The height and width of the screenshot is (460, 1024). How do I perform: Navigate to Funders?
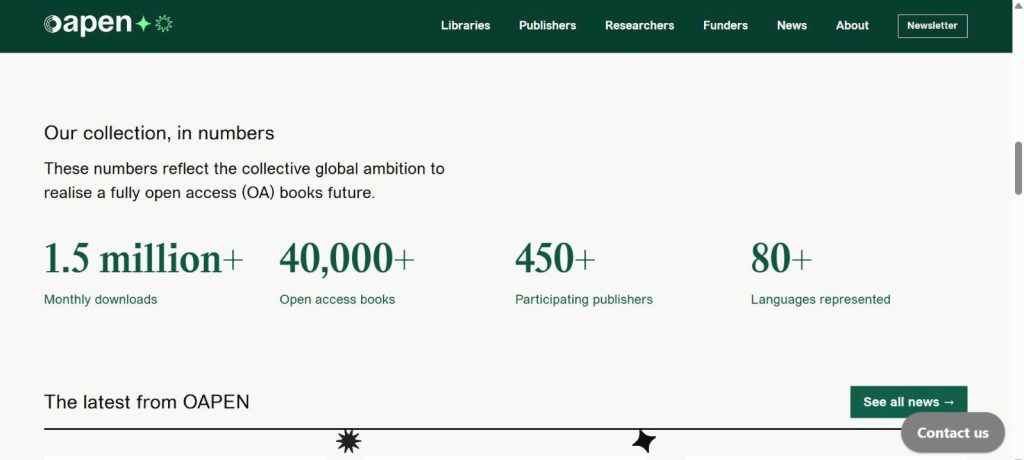click(725, 25)
